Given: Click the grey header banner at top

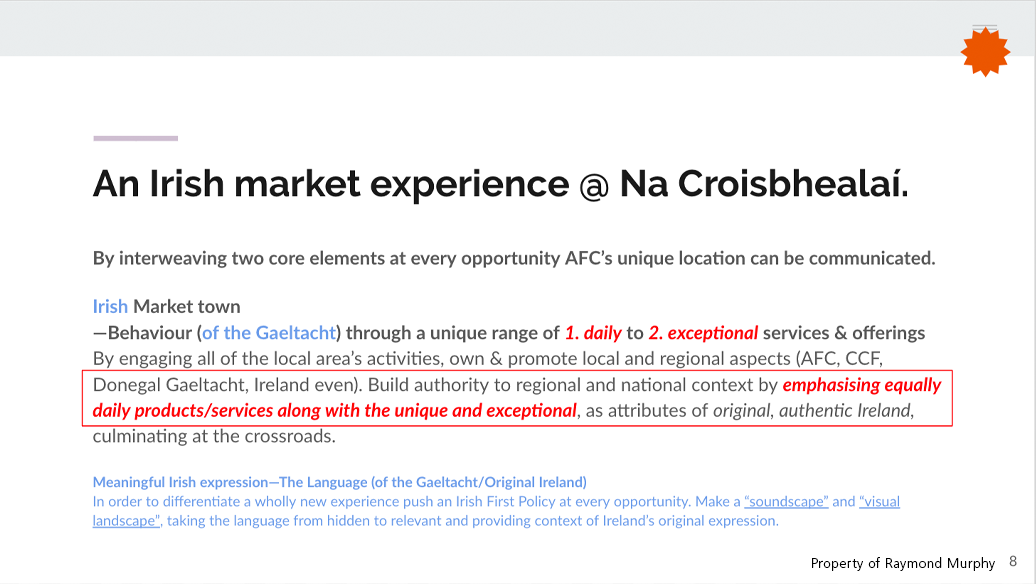Looking at the screenshot, I should click(518, 28).
